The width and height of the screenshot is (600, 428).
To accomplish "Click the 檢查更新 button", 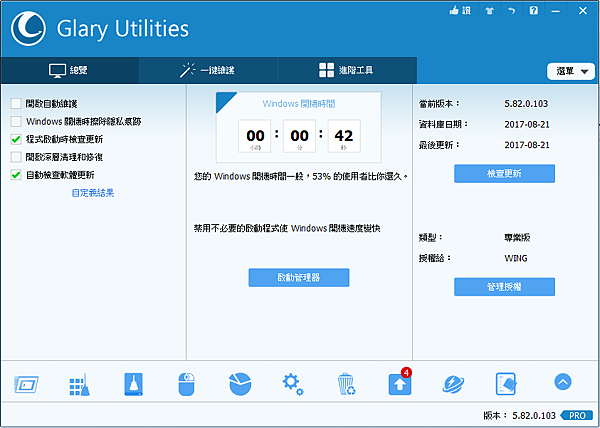I will [x=504, y=174].
